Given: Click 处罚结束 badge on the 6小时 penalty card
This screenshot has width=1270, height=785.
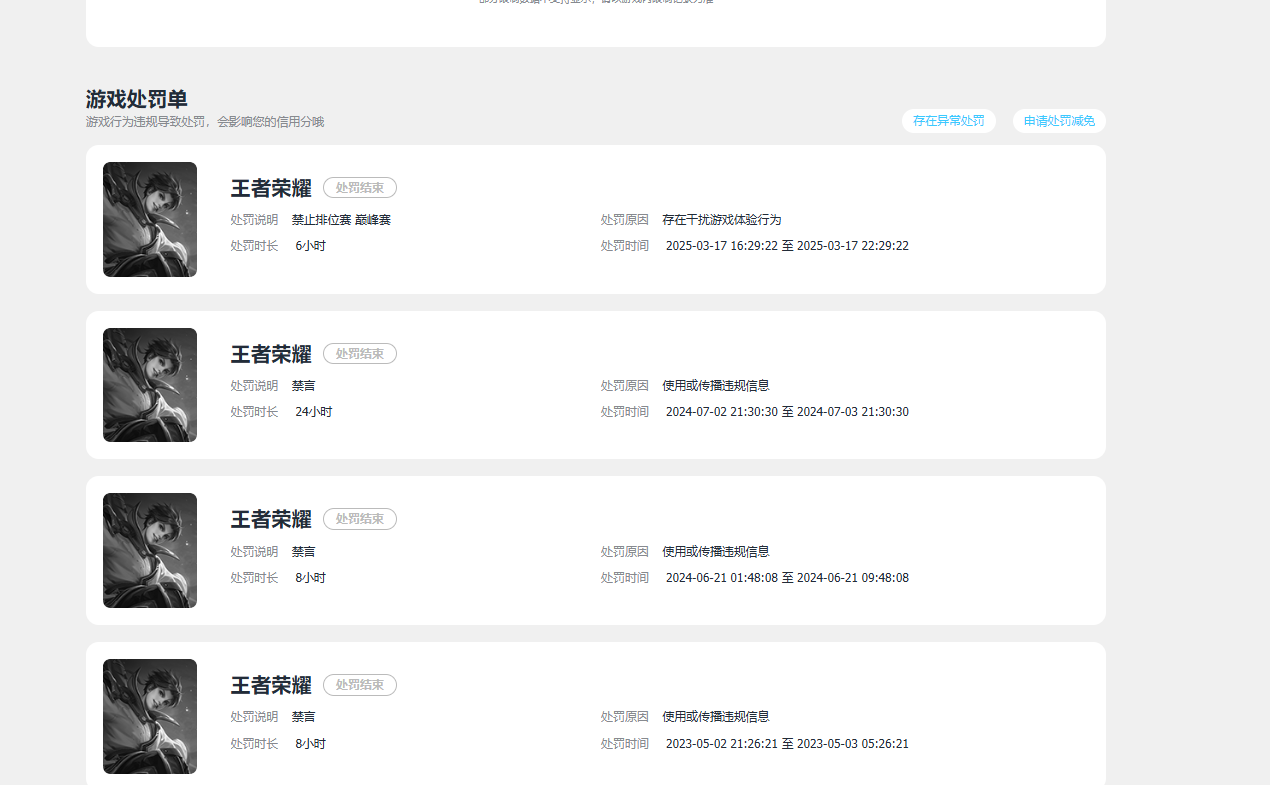Looking at the screenshot, I should pos(360,187).
